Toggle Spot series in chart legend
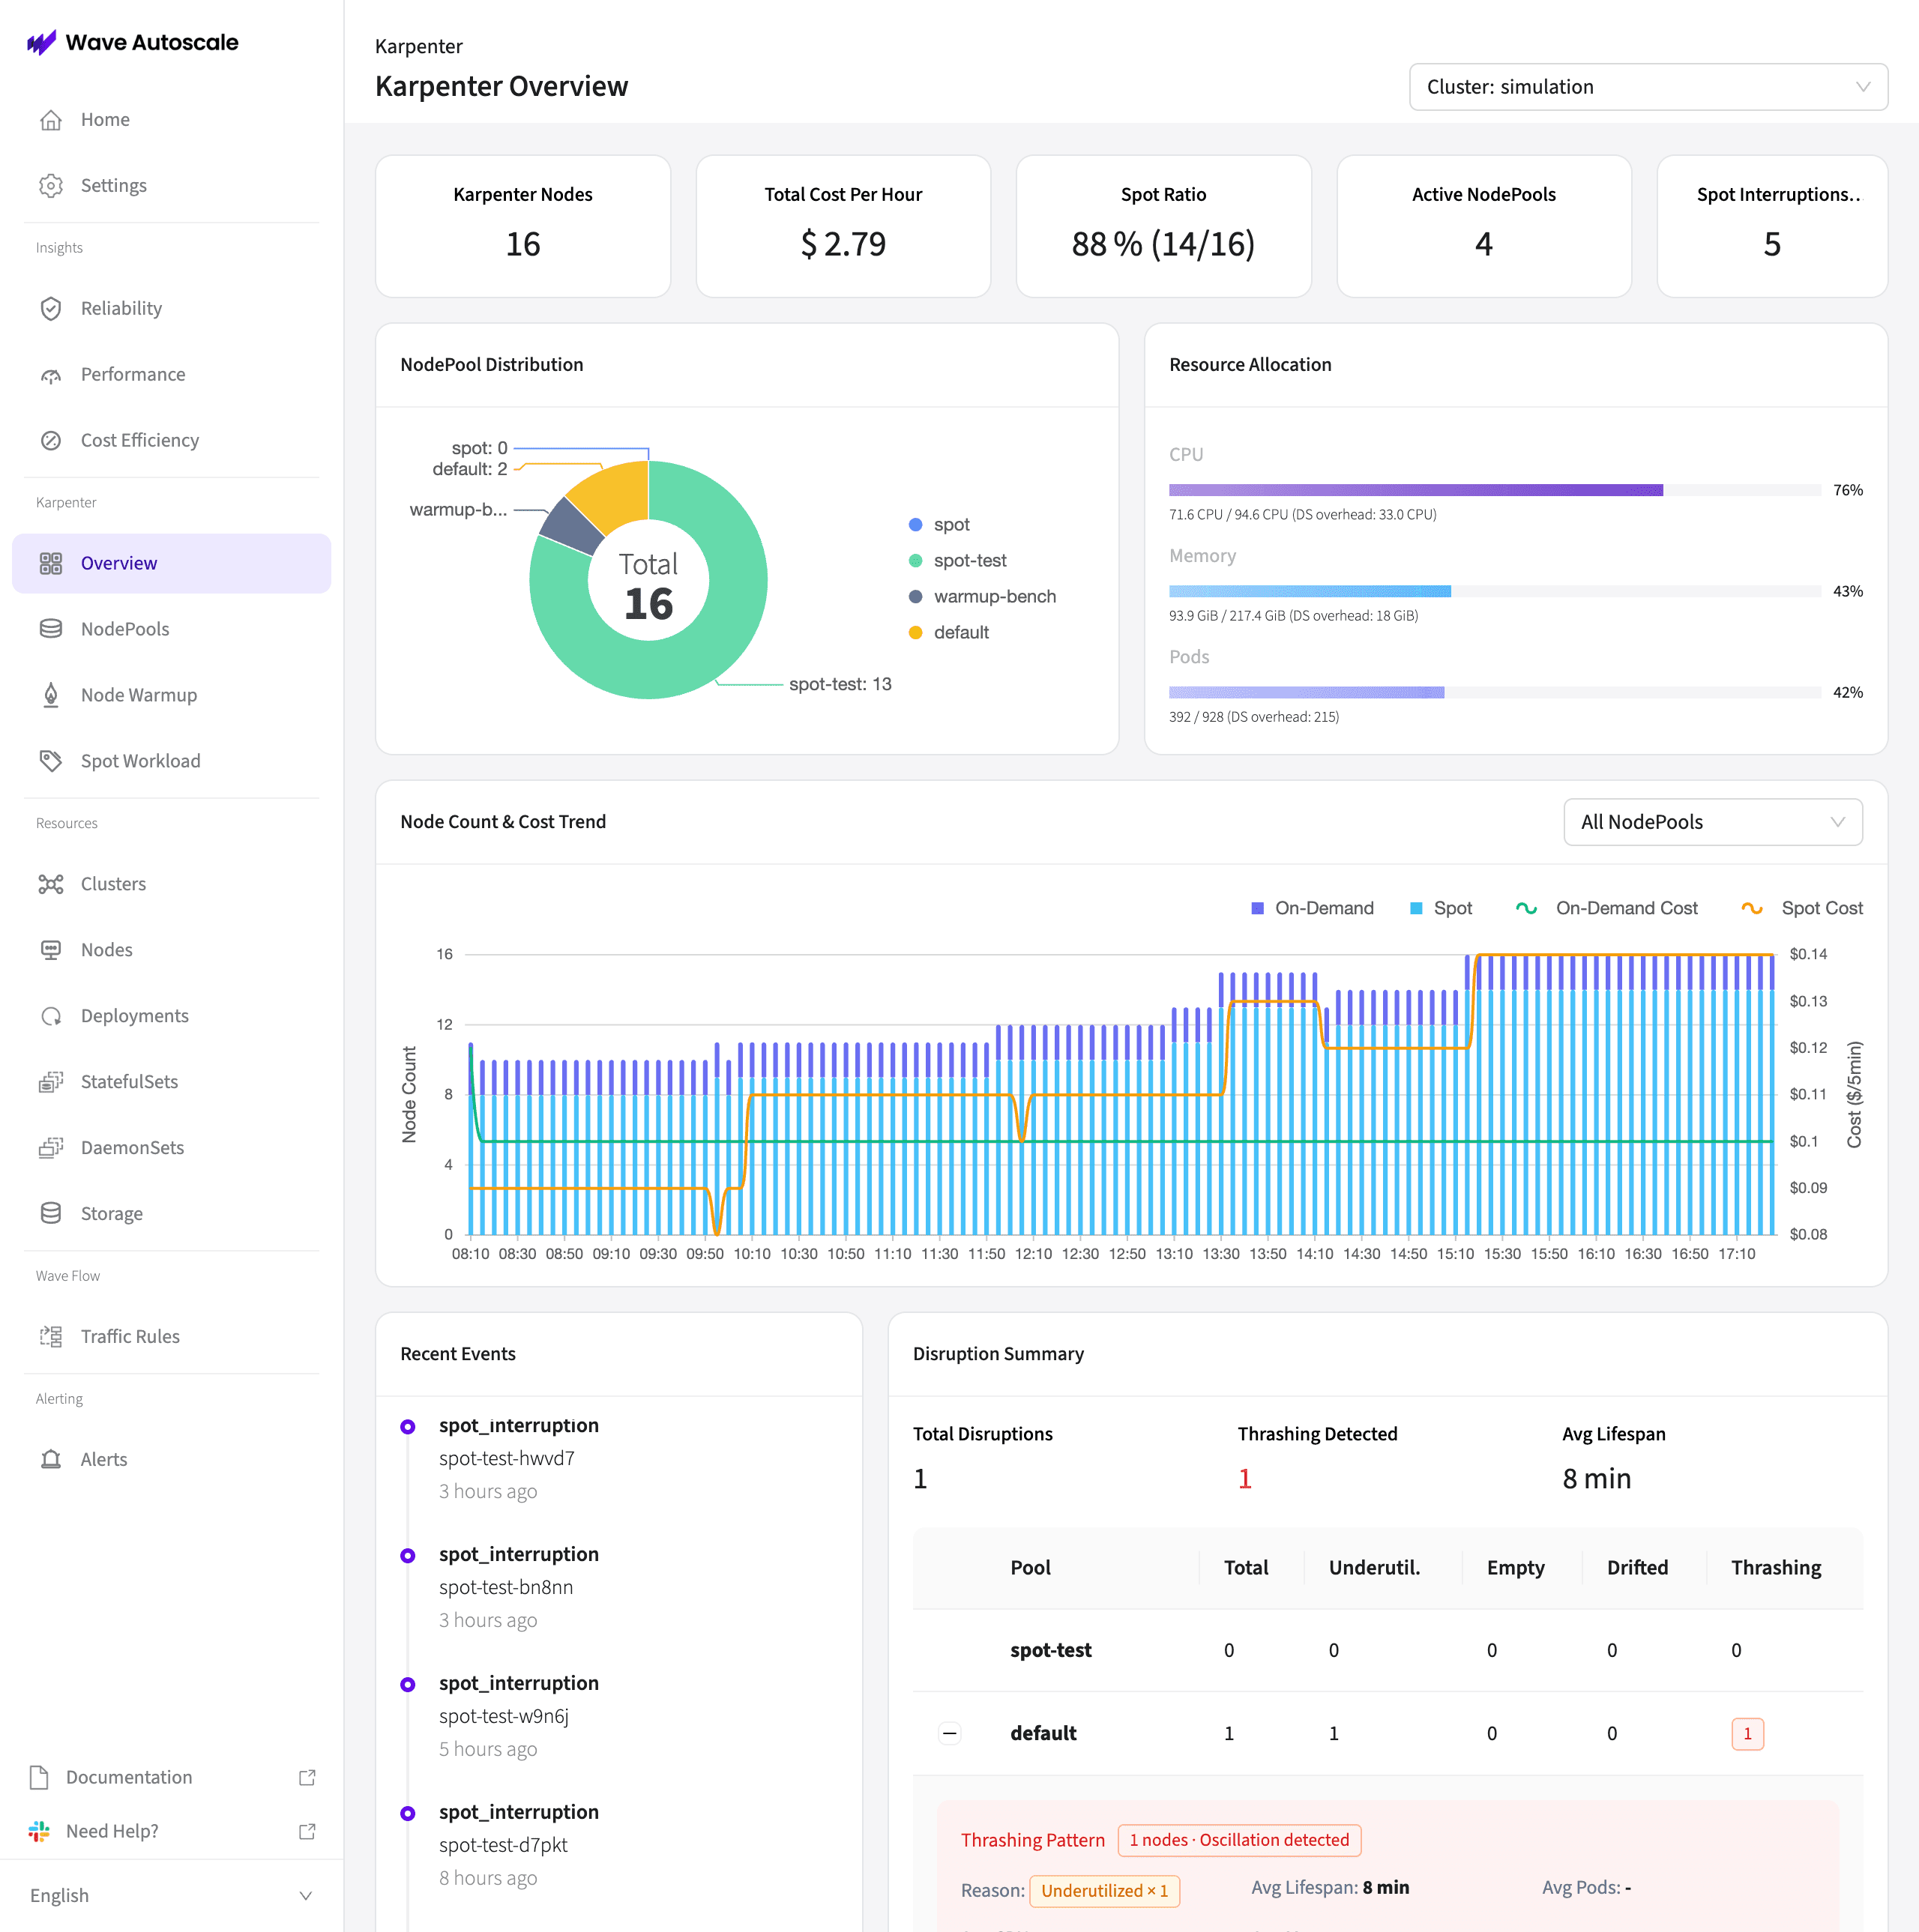This screenshot has width=1919, height=1932. tap(1441, 910)
